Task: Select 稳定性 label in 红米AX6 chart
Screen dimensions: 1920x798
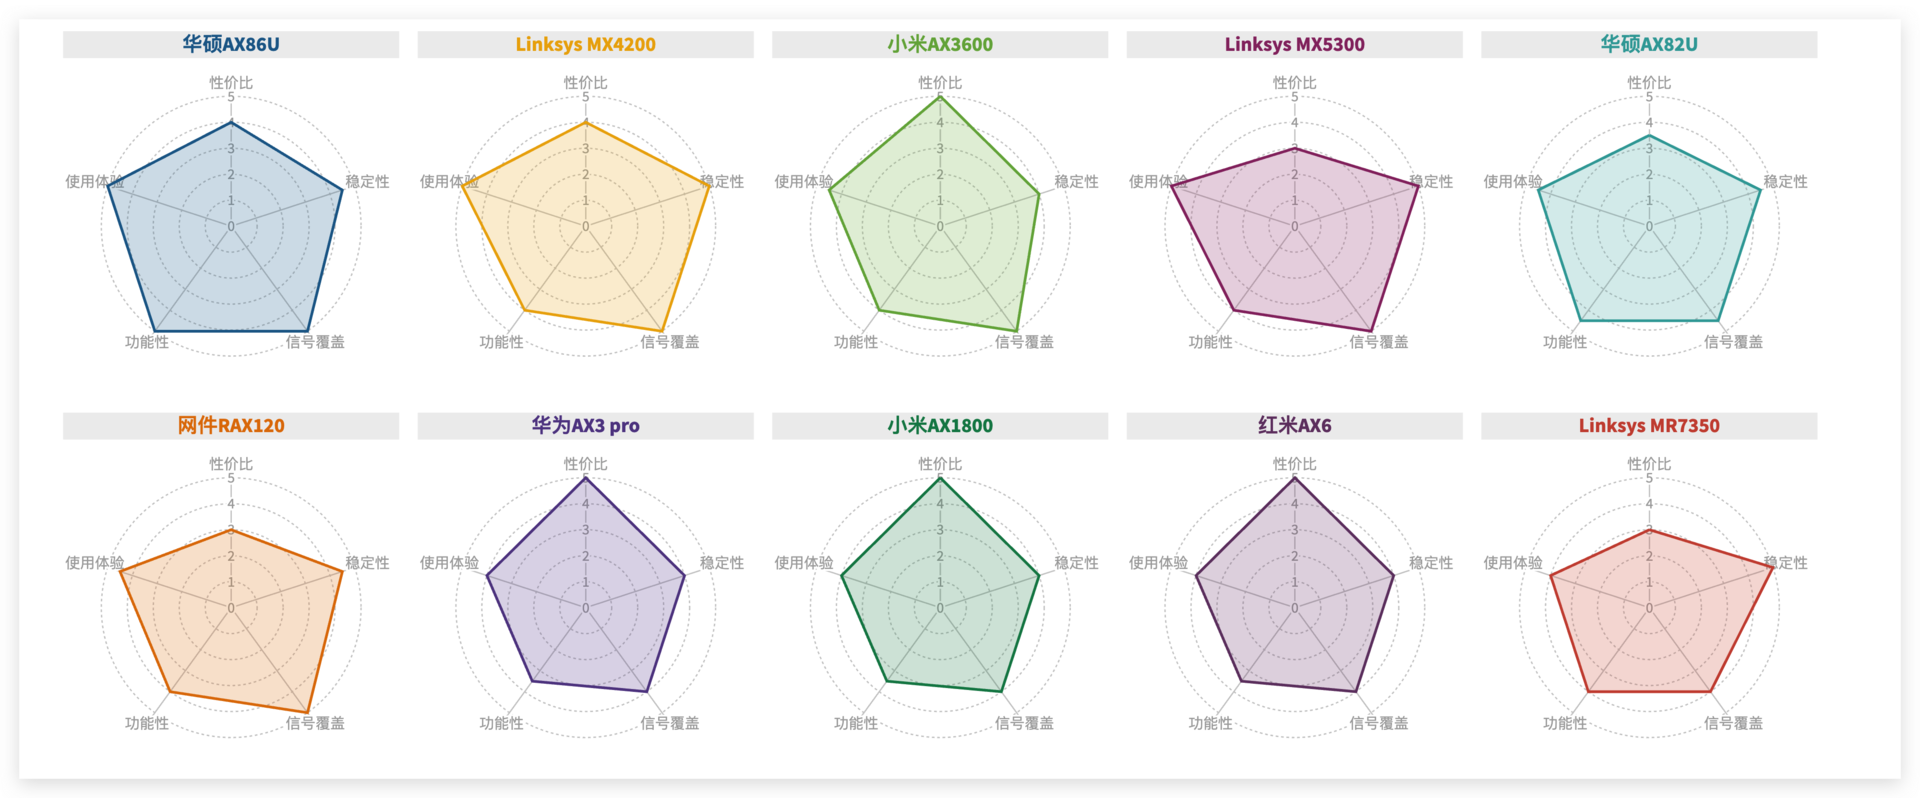Action: (x=1431, y=563)
